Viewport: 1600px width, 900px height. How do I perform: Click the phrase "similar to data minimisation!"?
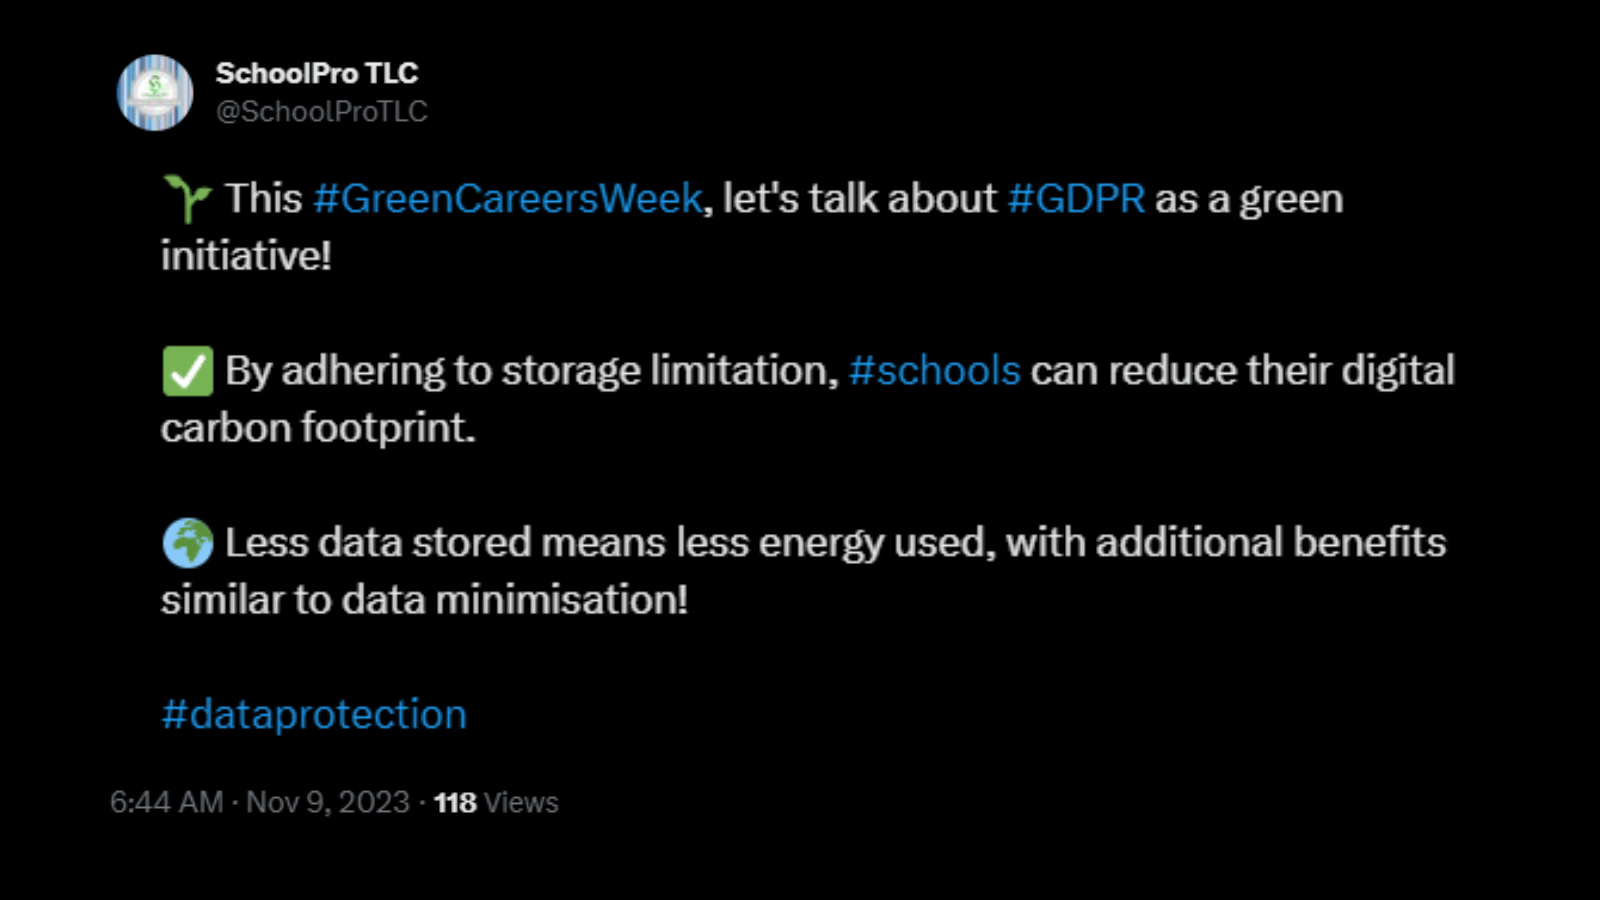[x=424, y=600]
